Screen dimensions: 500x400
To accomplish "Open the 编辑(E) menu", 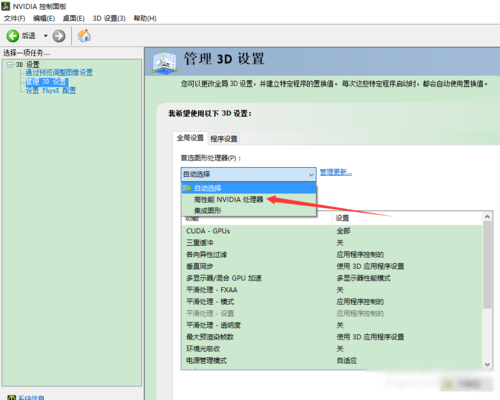I will (44, 18).
